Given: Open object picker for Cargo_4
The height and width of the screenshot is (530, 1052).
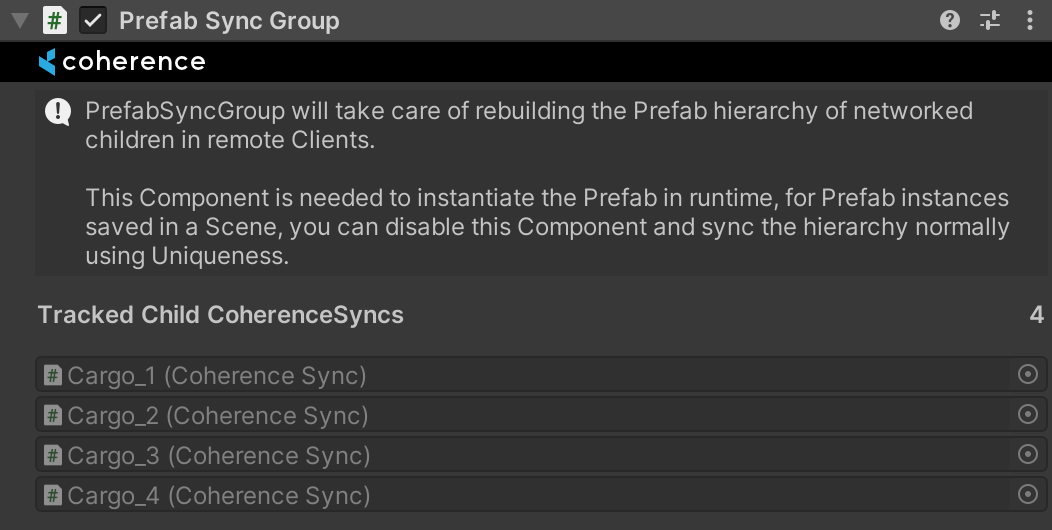Looking at the screenshot, I should pos(1027,494).
